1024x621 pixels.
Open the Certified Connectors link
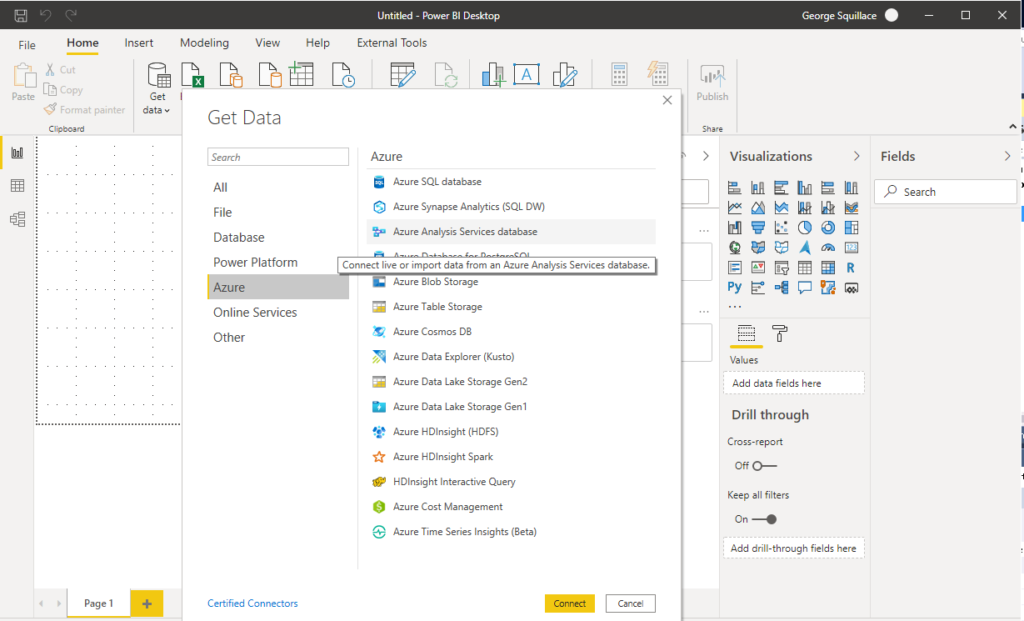(x=252, y=603)
